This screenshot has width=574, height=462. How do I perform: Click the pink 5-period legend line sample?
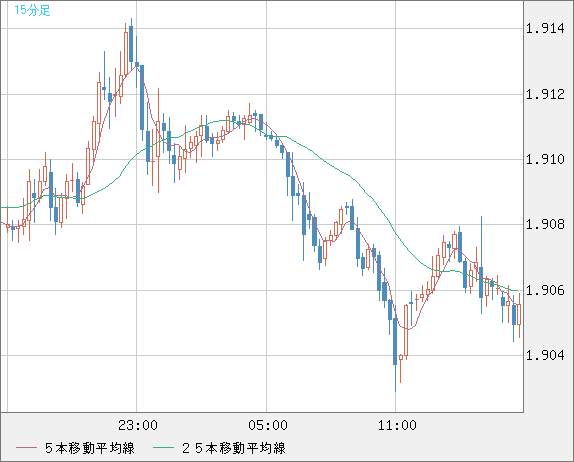(x=26, y=448)
